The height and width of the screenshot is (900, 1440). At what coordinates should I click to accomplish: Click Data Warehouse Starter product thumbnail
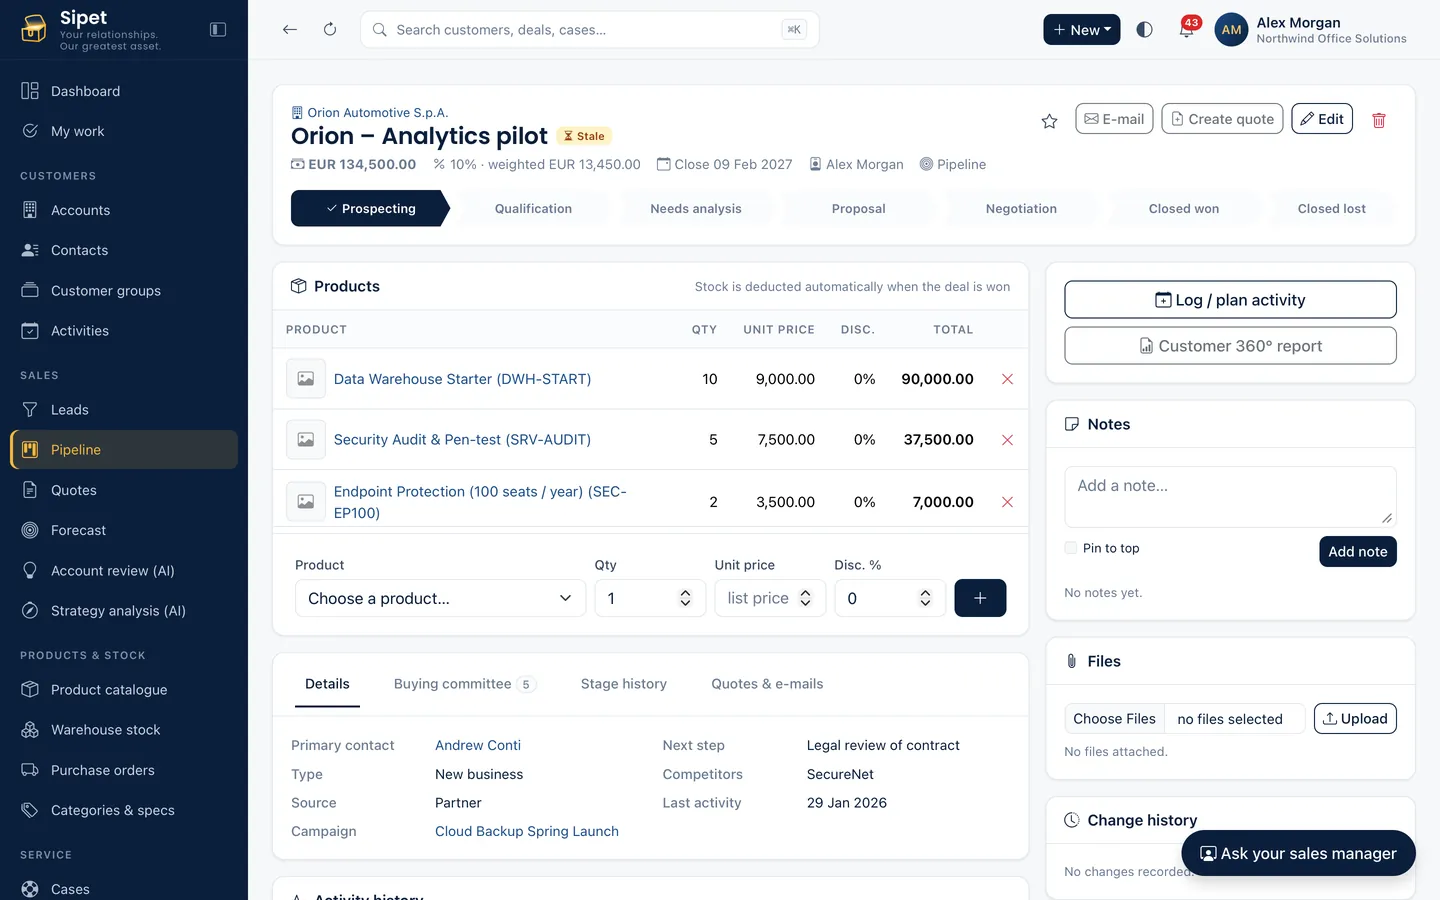pyautogui.click(x=306, y=379)
